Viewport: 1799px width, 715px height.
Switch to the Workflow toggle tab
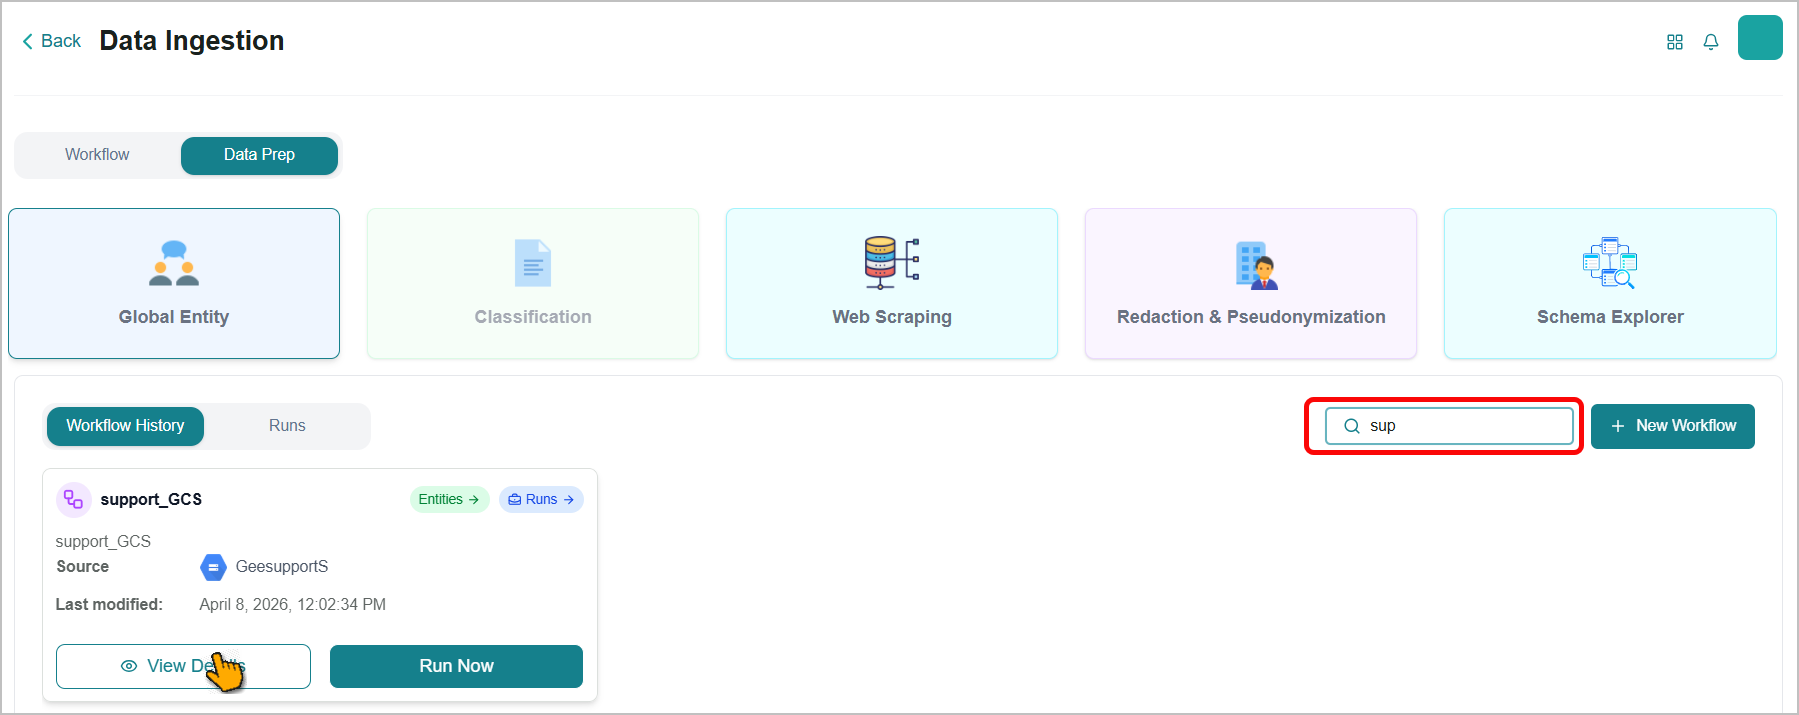(97, 155)
